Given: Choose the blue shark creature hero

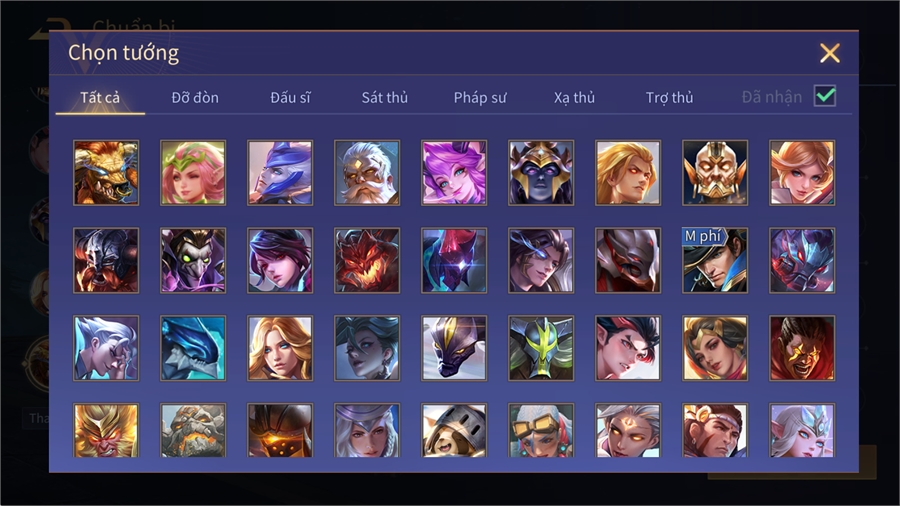Looking at the screenshot, I should click(x=193, y=348).
